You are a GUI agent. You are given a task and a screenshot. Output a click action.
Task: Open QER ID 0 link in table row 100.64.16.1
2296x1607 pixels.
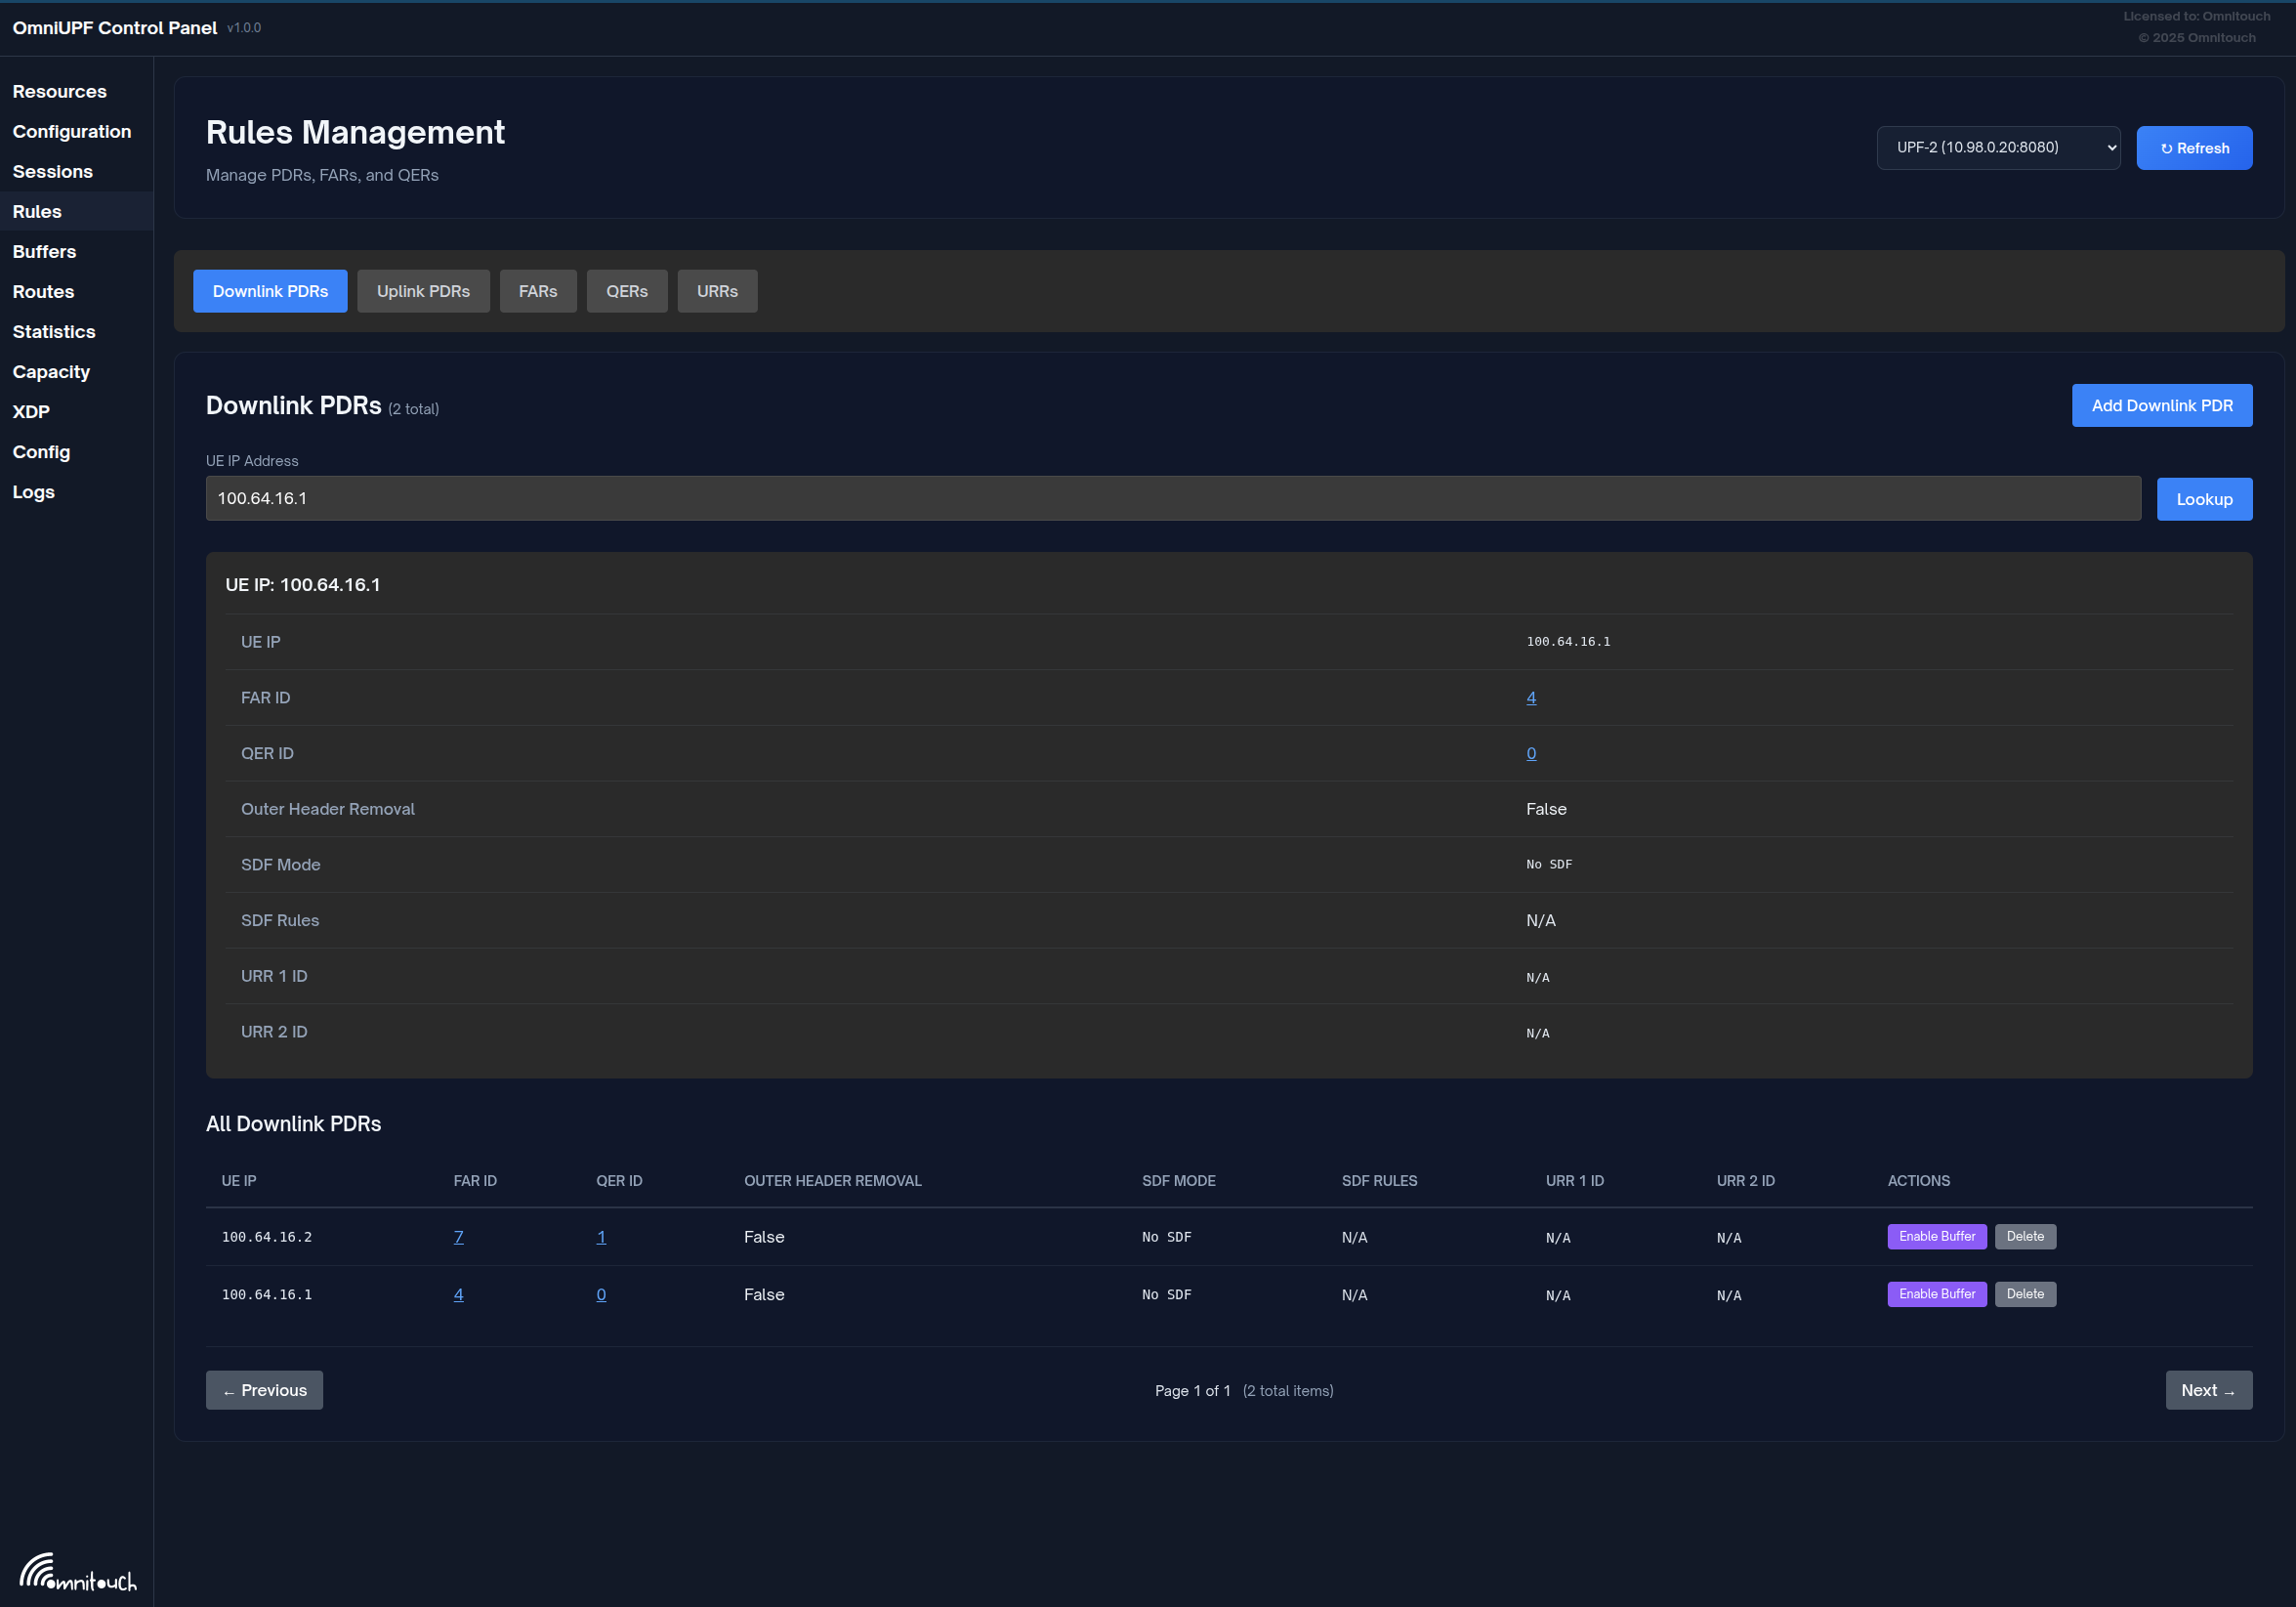click(601, 1294)
